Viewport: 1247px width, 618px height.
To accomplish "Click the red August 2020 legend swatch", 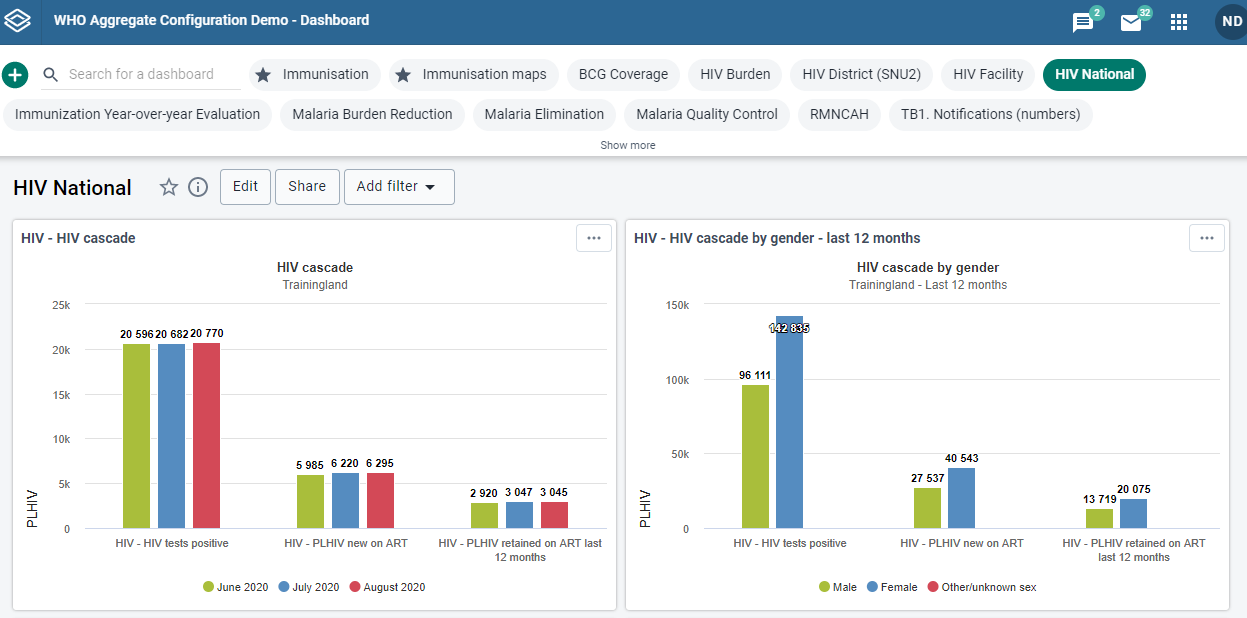I will (x=355, y=587).
